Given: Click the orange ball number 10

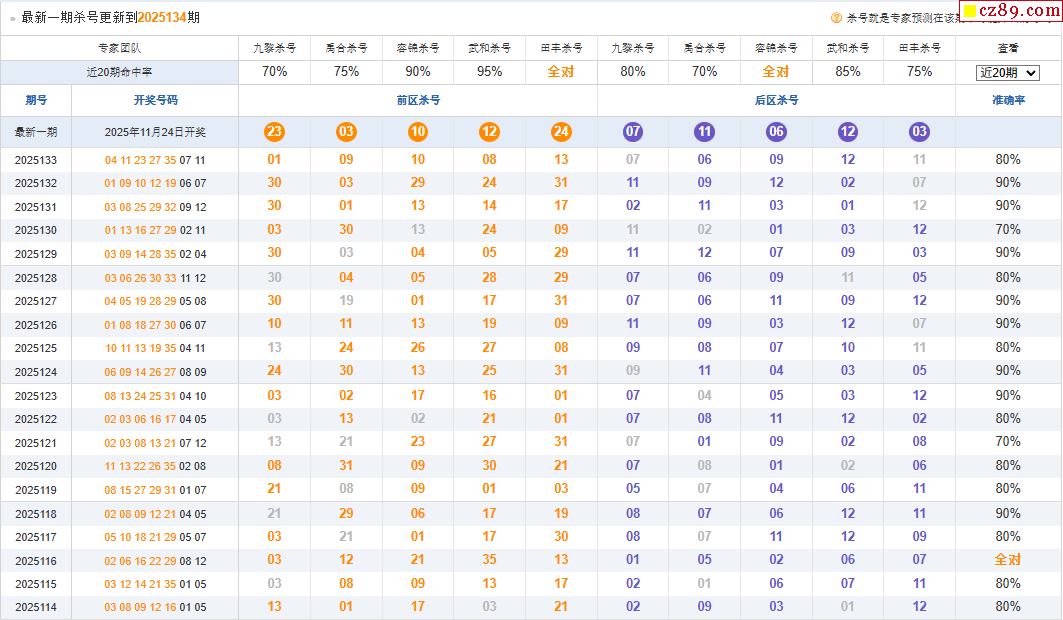Looking at the screenshot, I should click(x=418, y=132).
